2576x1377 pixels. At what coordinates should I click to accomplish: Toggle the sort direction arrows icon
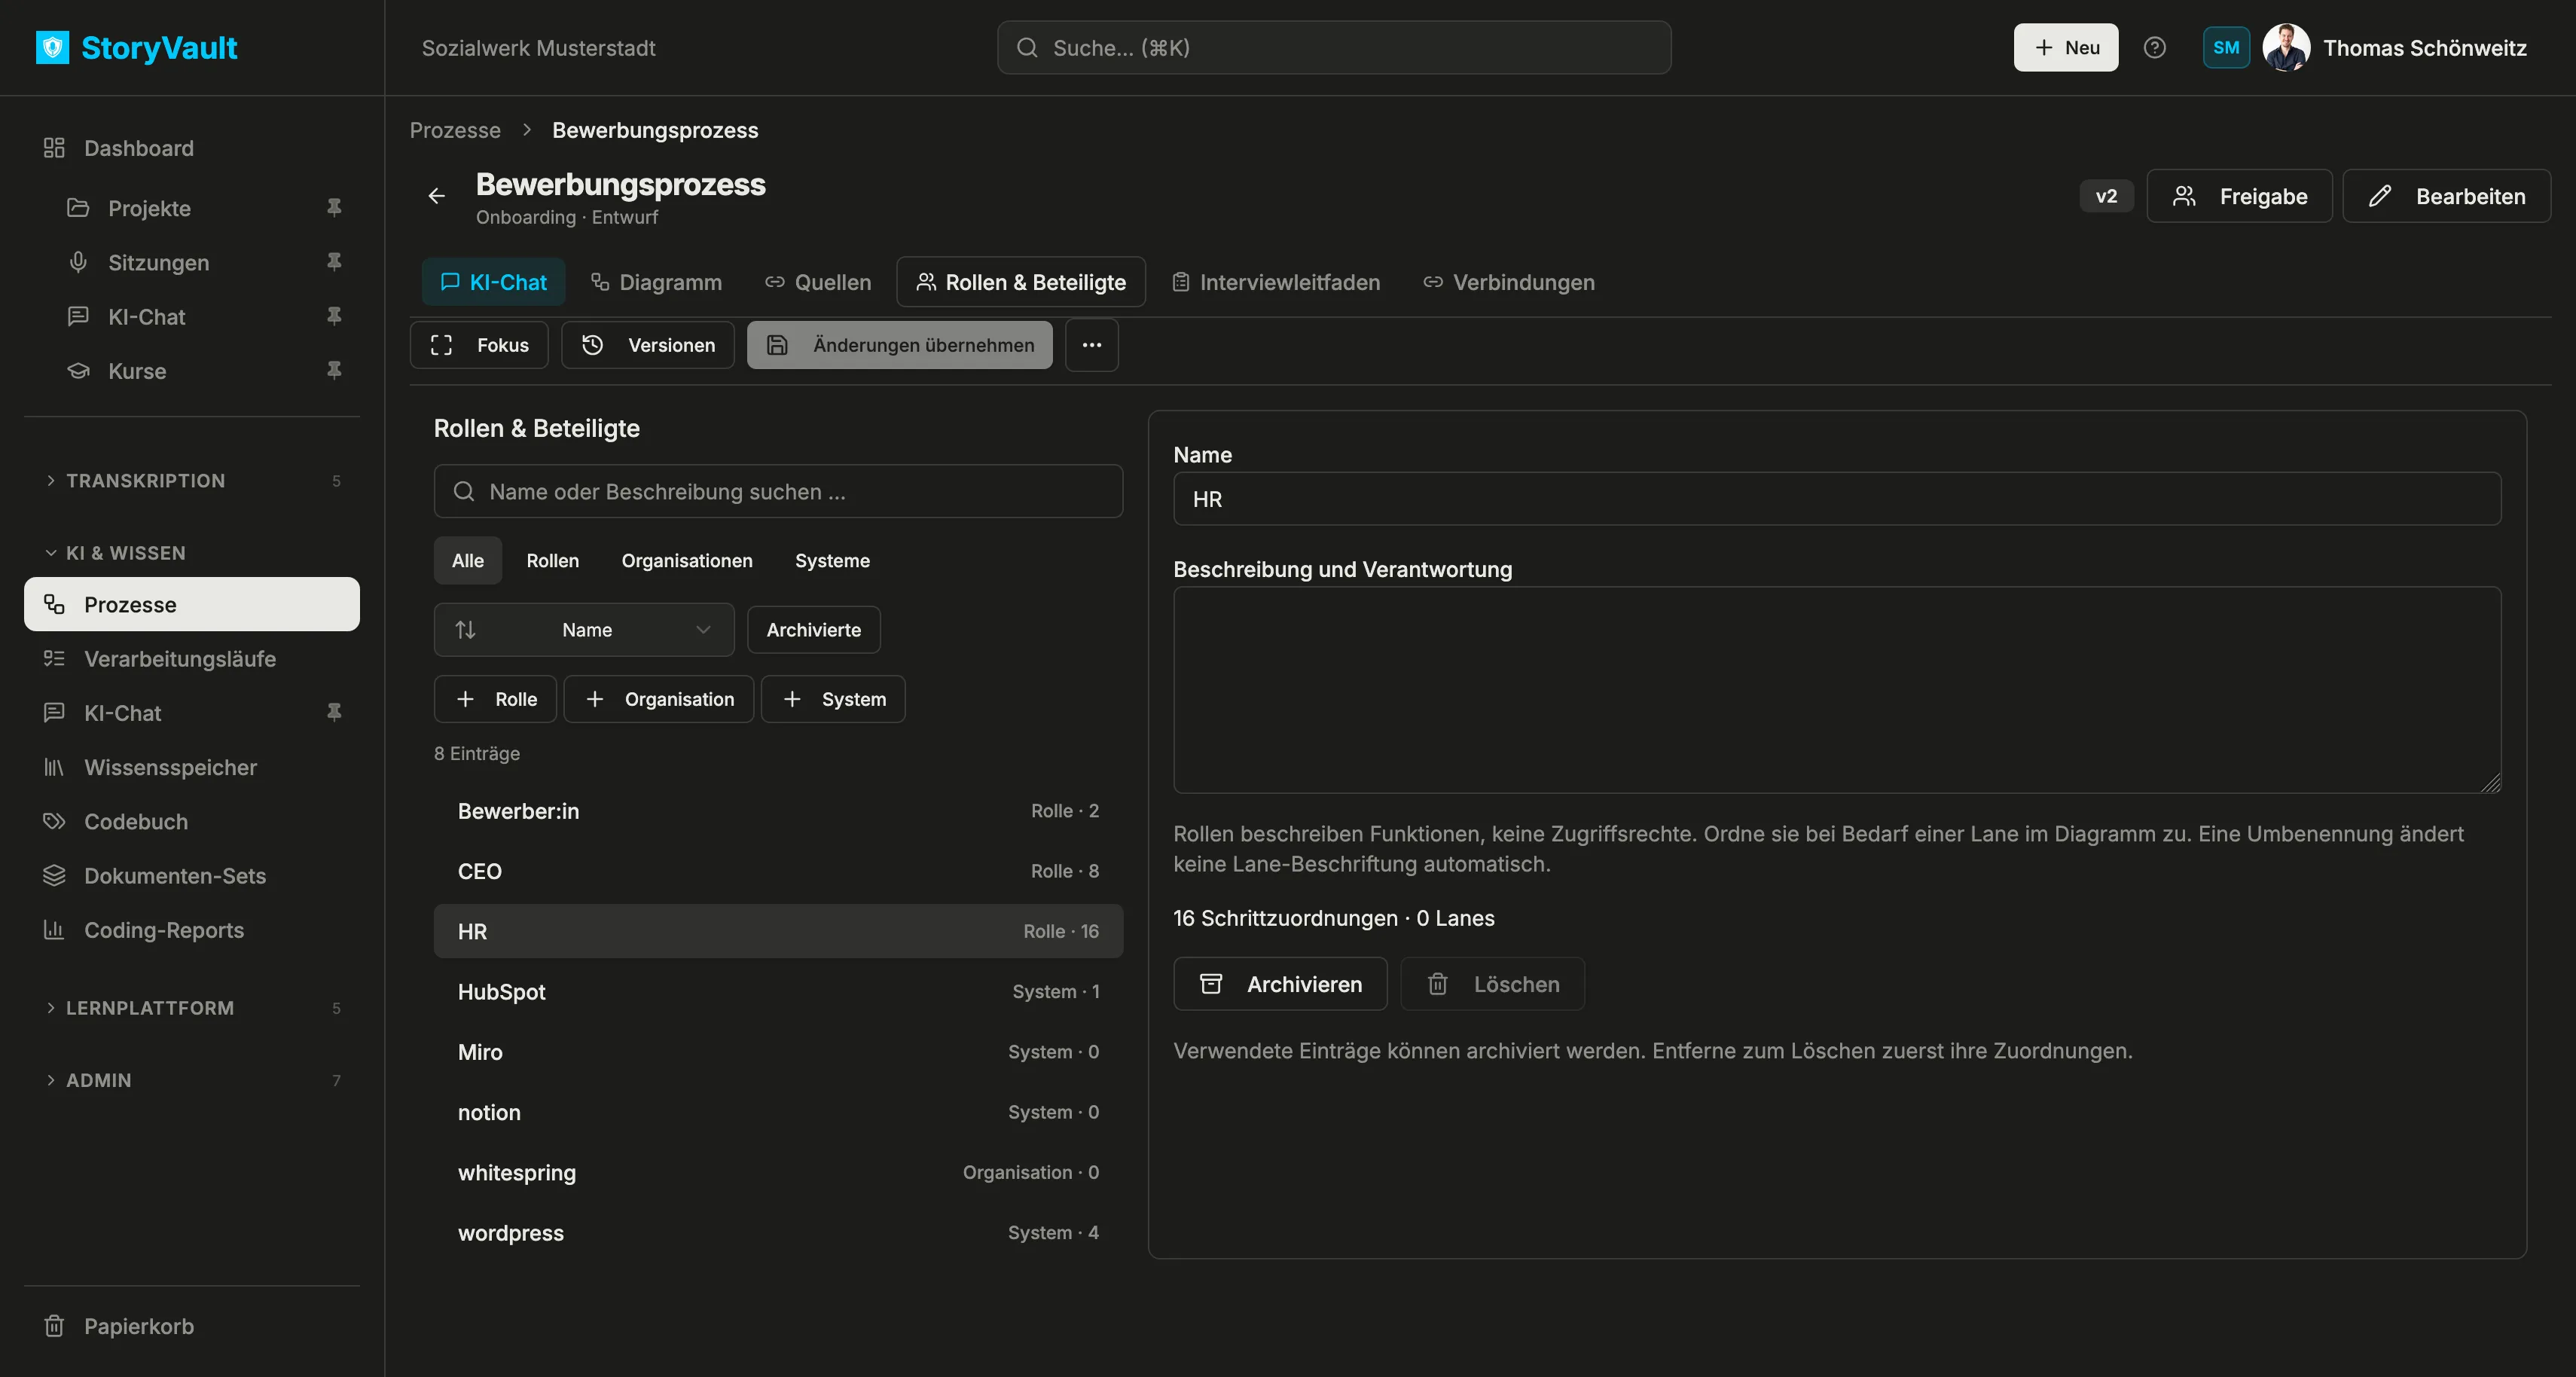pyautogui.click(x=465, y=630)
